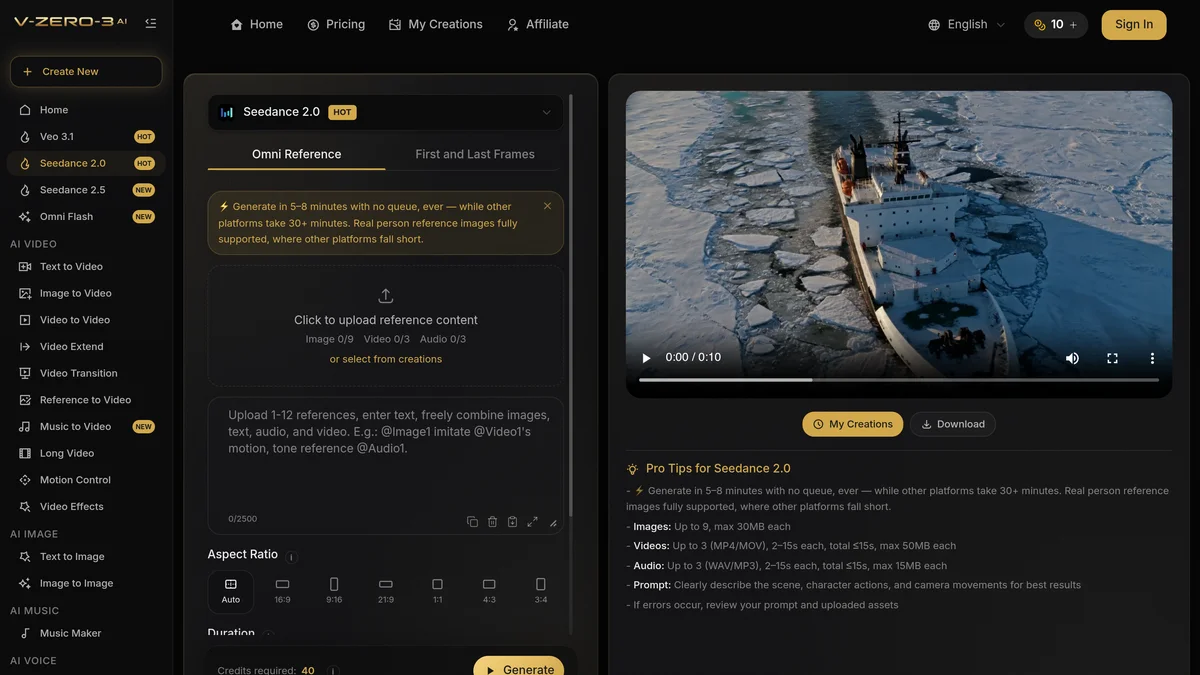Open Veo 3.1 in the sidebar

pyautogui.click(x=86, y=136)
